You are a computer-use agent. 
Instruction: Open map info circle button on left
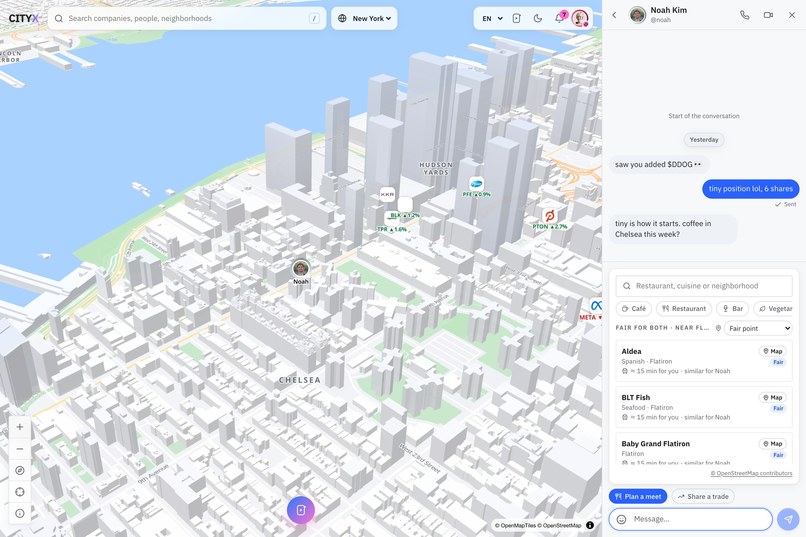pos(20,513)
